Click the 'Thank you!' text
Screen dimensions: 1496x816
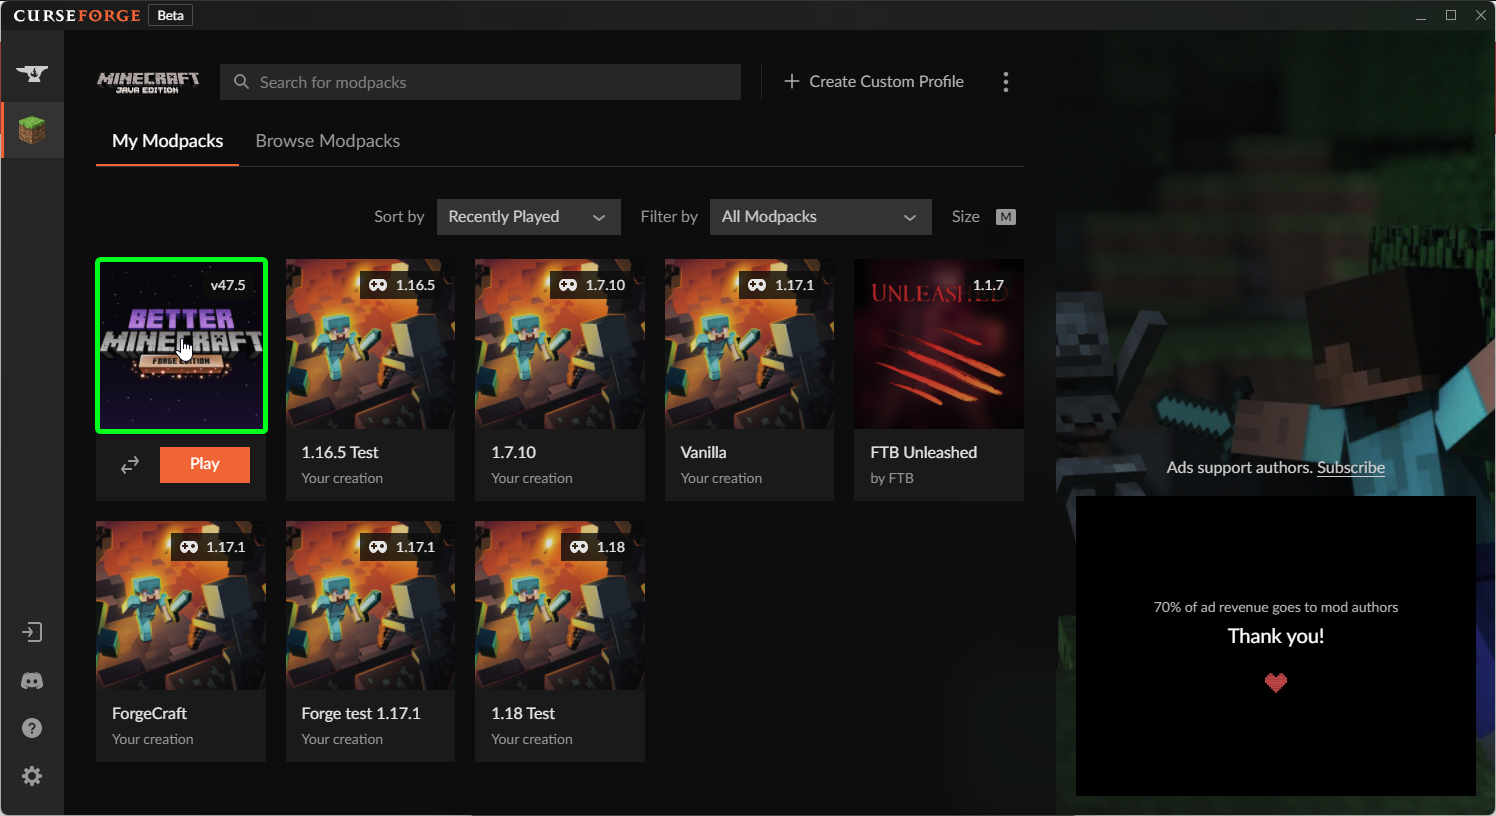(1276, 636)
